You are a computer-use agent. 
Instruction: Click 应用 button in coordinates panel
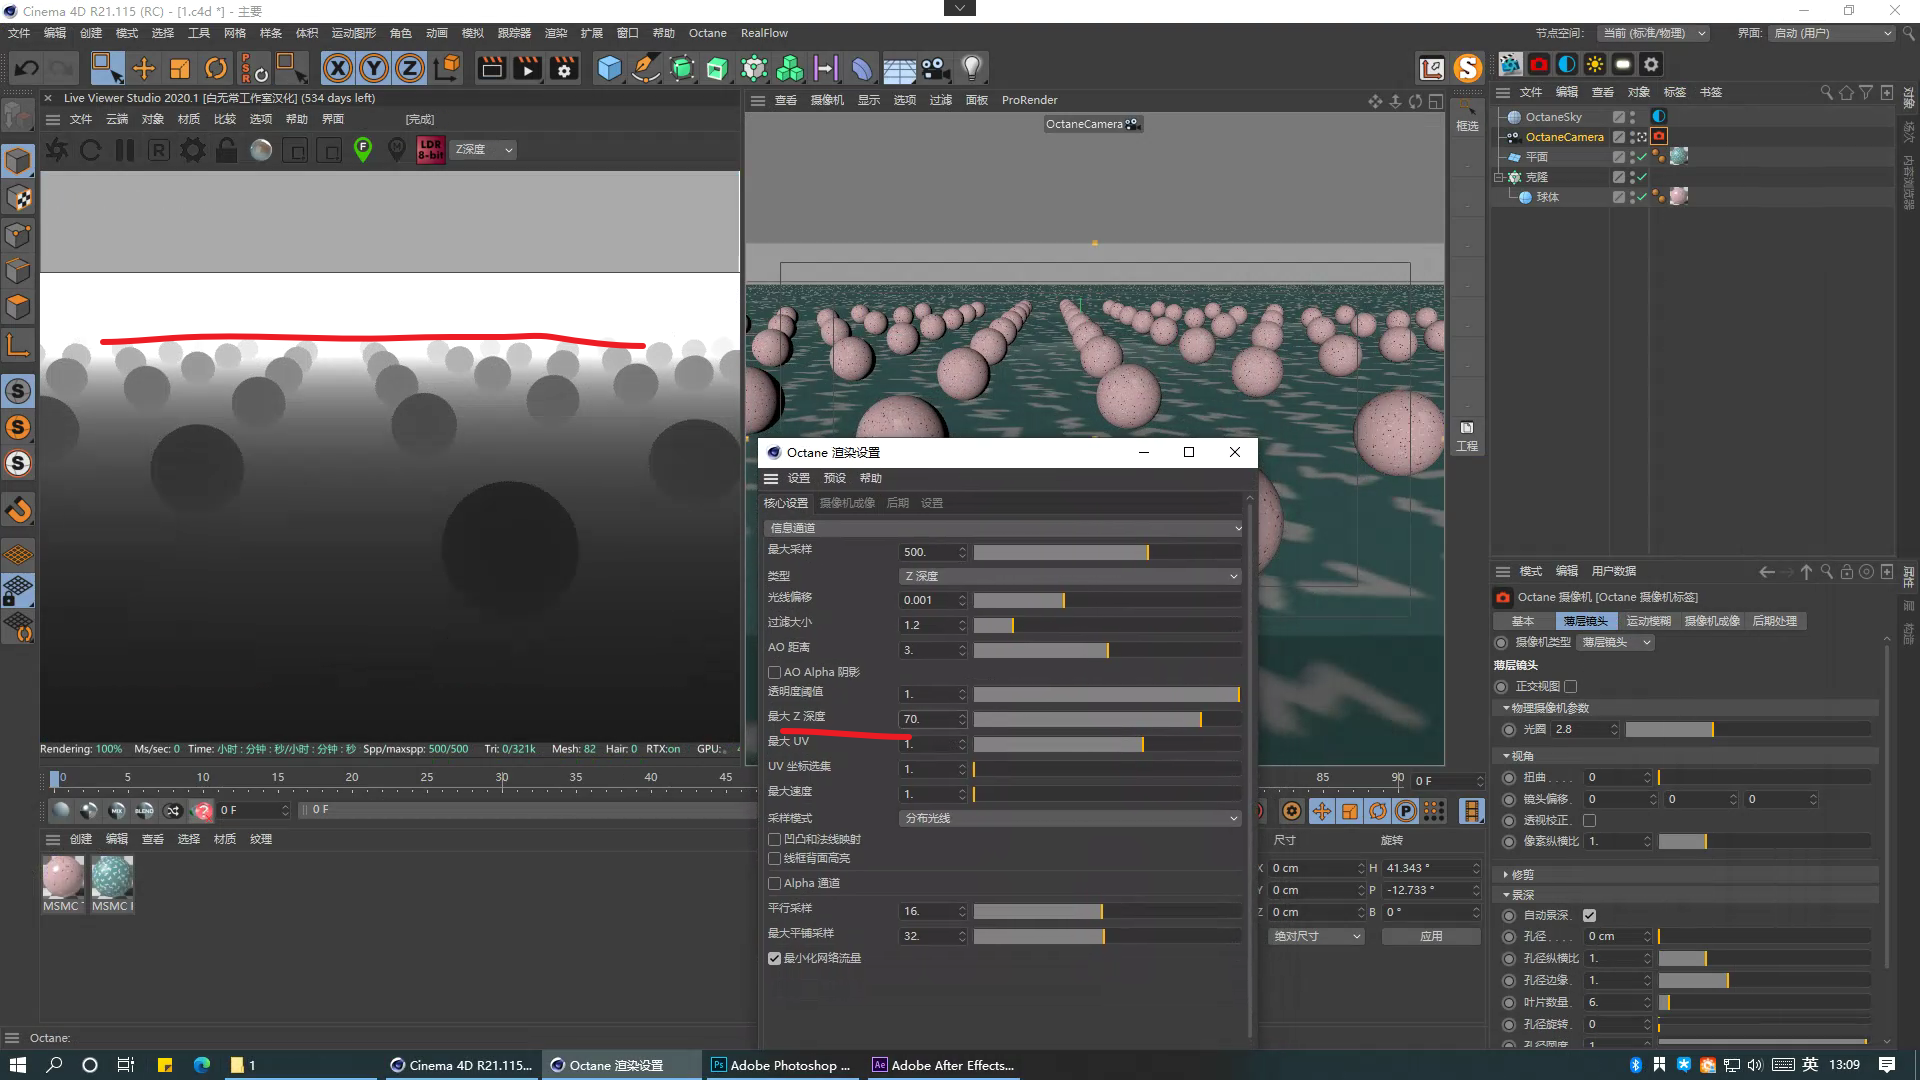point(1431,936)
